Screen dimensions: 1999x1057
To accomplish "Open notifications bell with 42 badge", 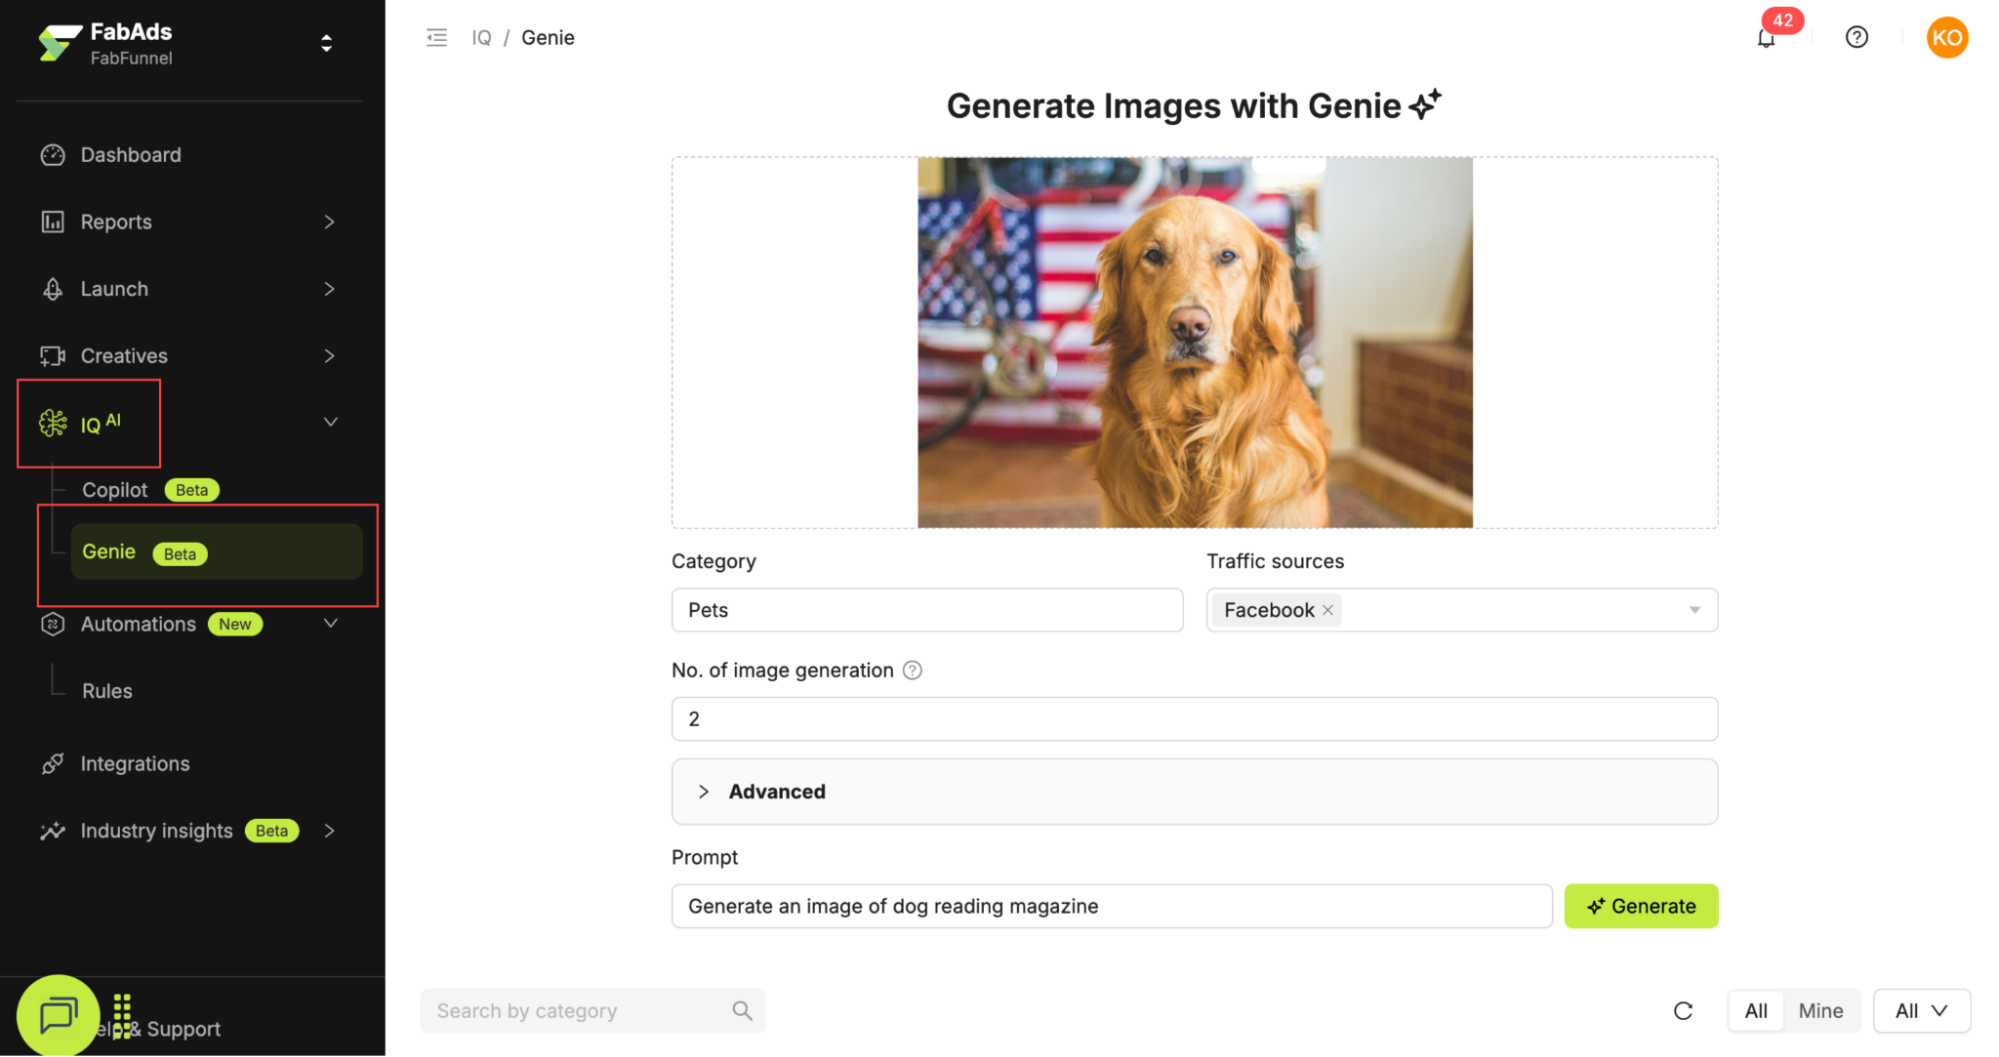I will (1766, 38).
